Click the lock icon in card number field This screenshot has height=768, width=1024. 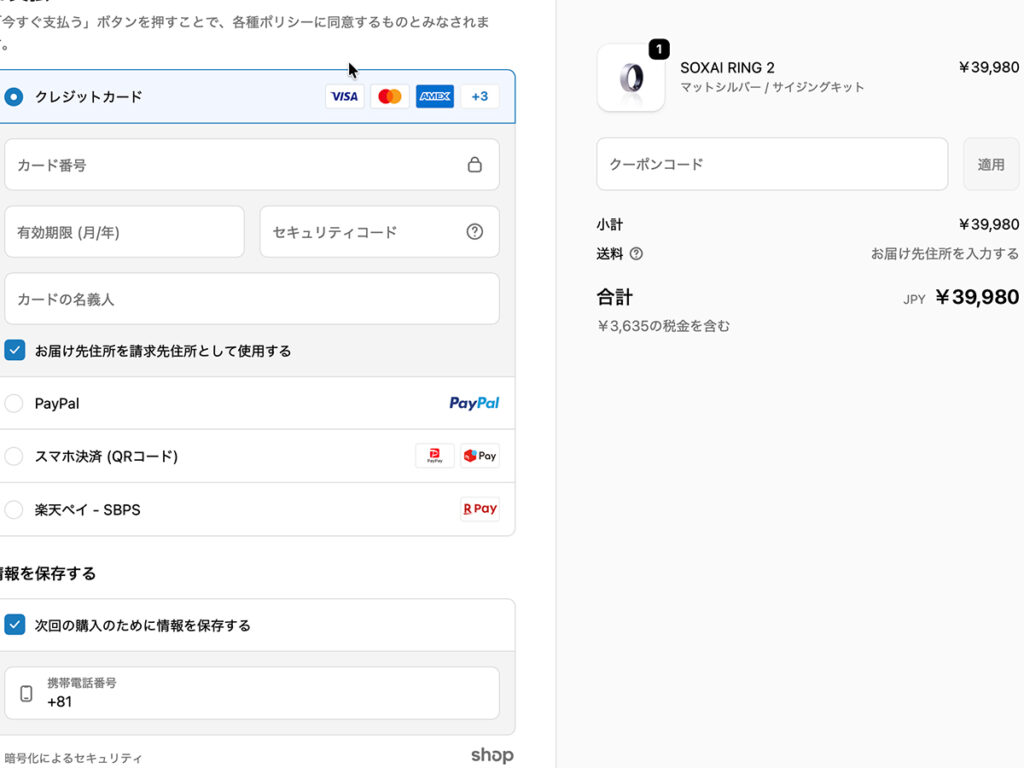(475, 165)
